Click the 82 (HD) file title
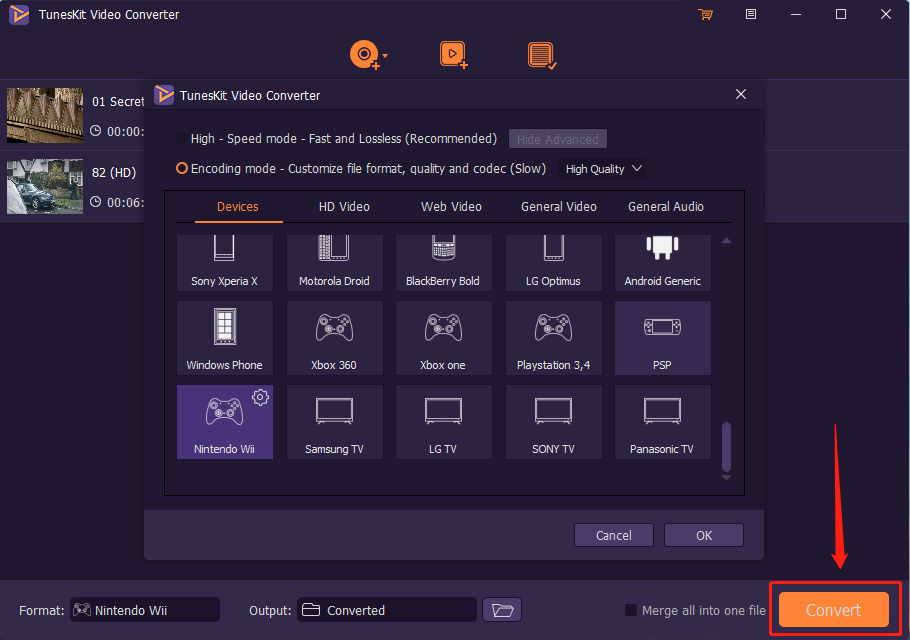 pos(114,172)
